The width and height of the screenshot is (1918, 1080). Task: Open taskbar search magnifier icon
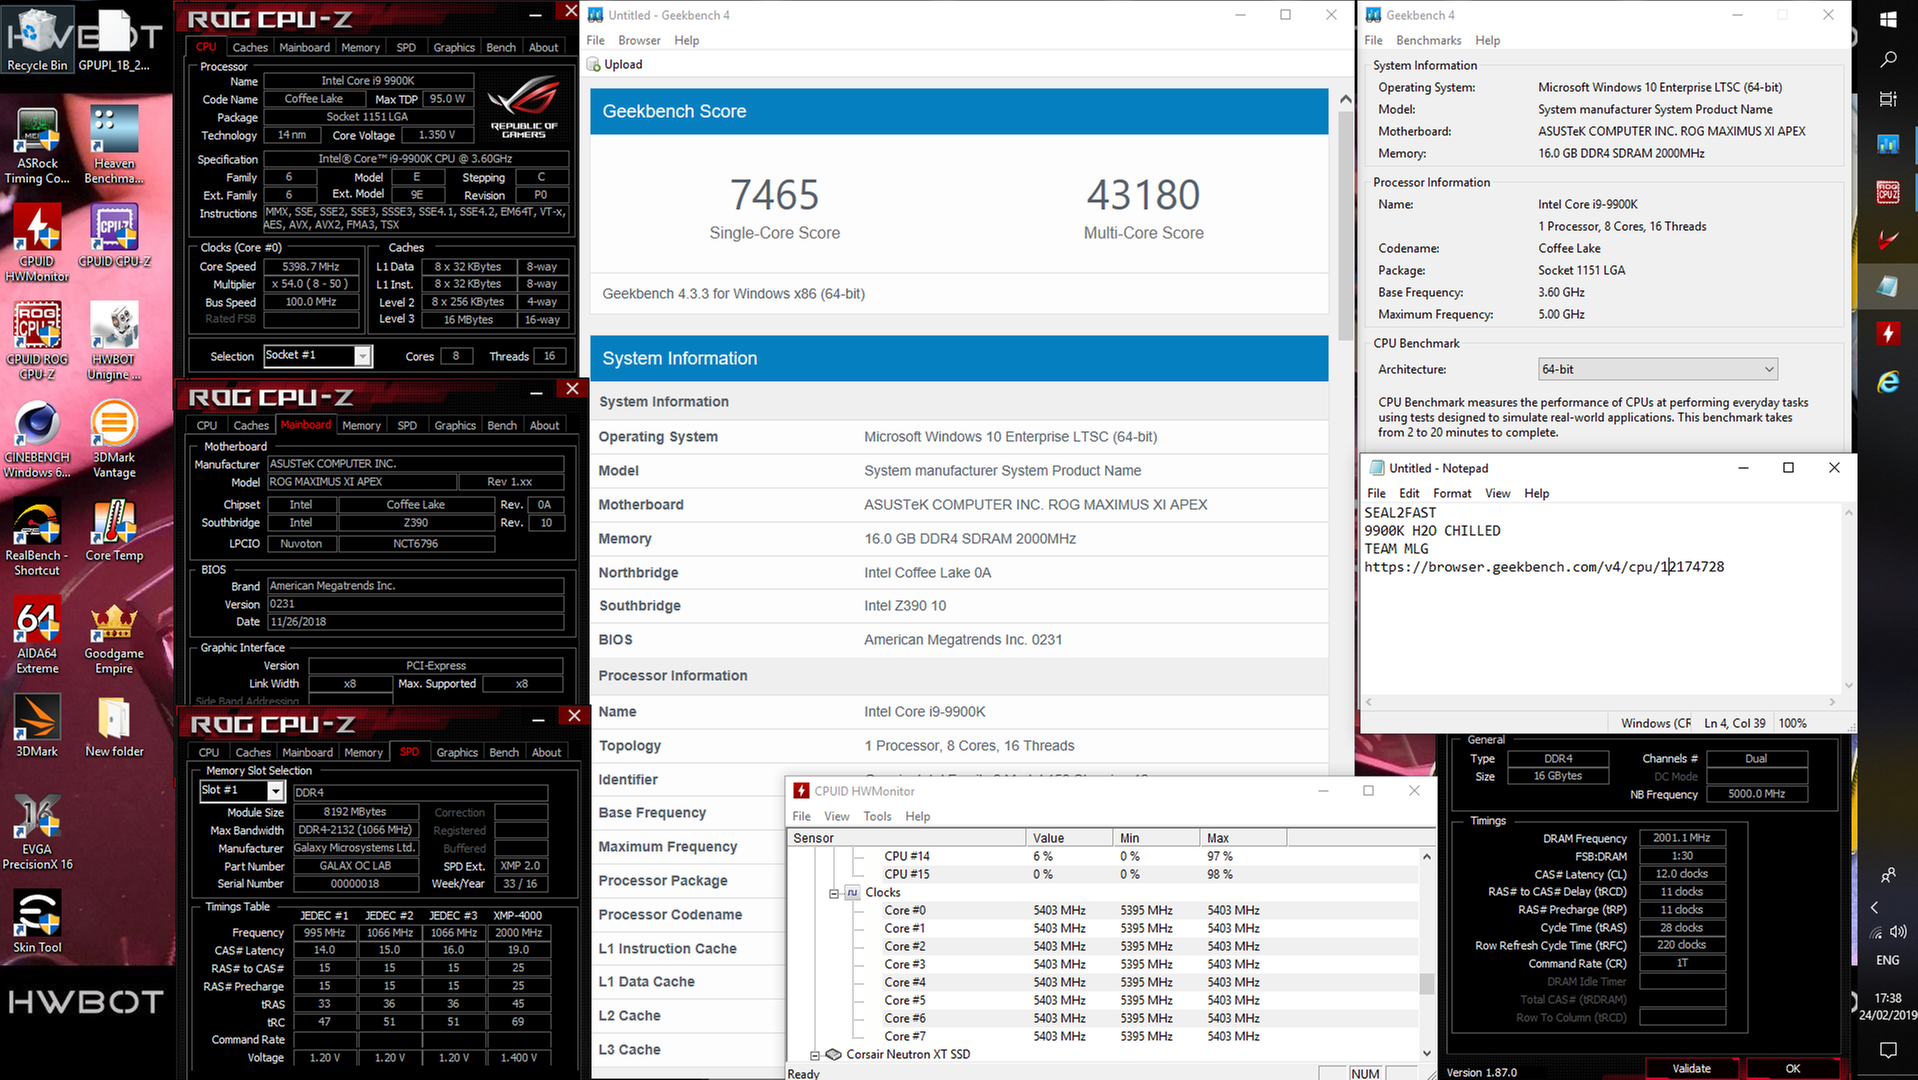click(x=1888, y=60)
